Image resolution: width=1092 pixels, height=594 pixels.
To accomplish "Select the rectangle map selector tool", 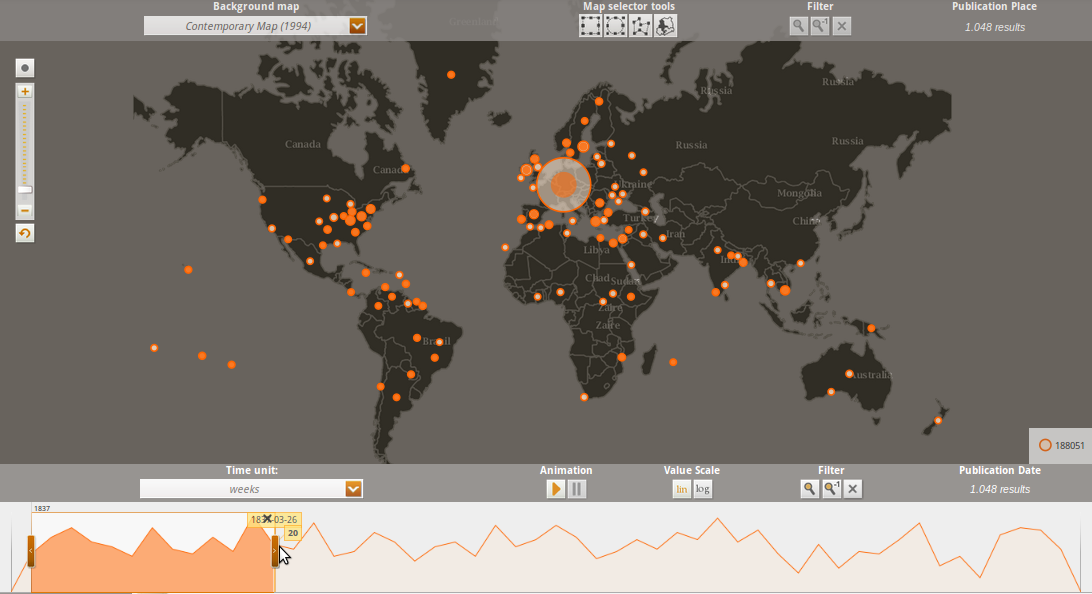I will (591, 25).
